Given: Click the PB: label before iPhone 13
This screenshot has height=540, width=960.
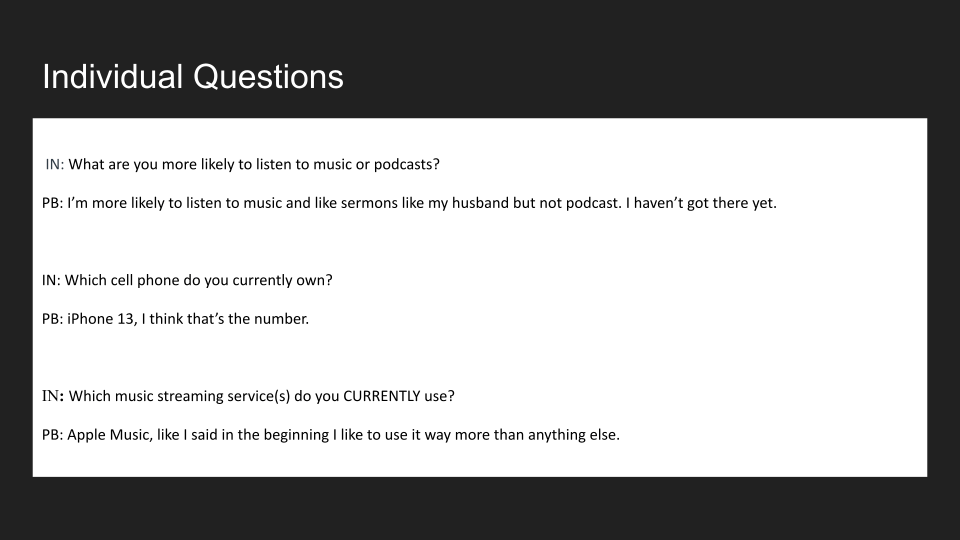Looking at the screenshot, I should click(x=52, y=319).
